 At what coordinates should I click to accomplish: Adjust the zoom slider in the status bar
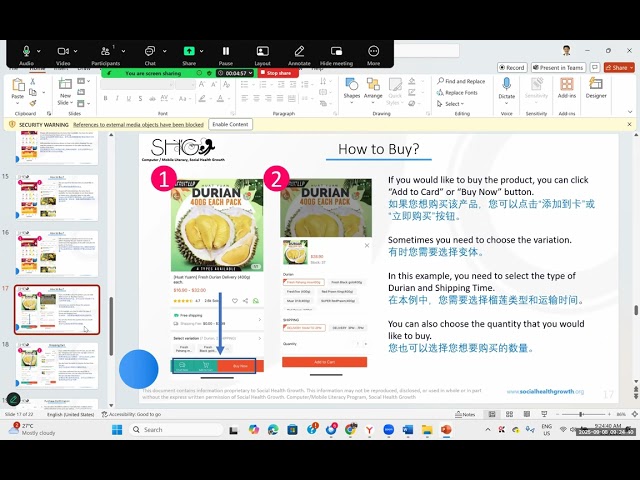click(x=581, y=414)
